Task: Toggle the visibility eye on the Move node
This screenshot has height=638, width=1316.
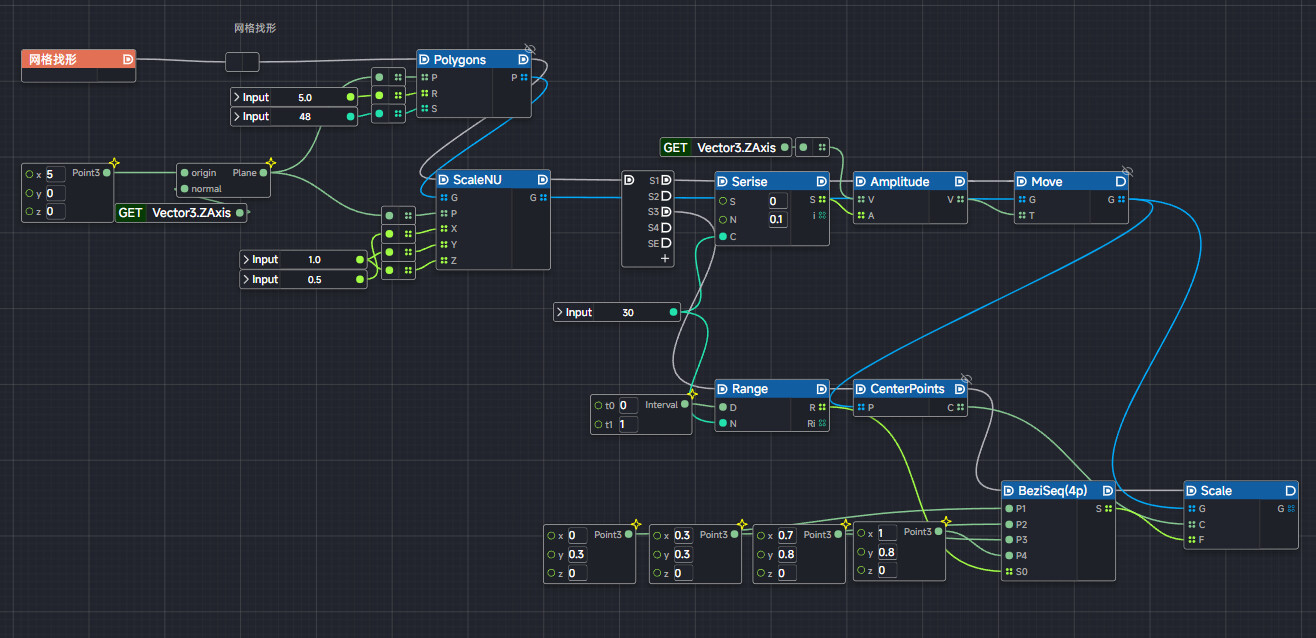Action: click(x=1127, y=170)
